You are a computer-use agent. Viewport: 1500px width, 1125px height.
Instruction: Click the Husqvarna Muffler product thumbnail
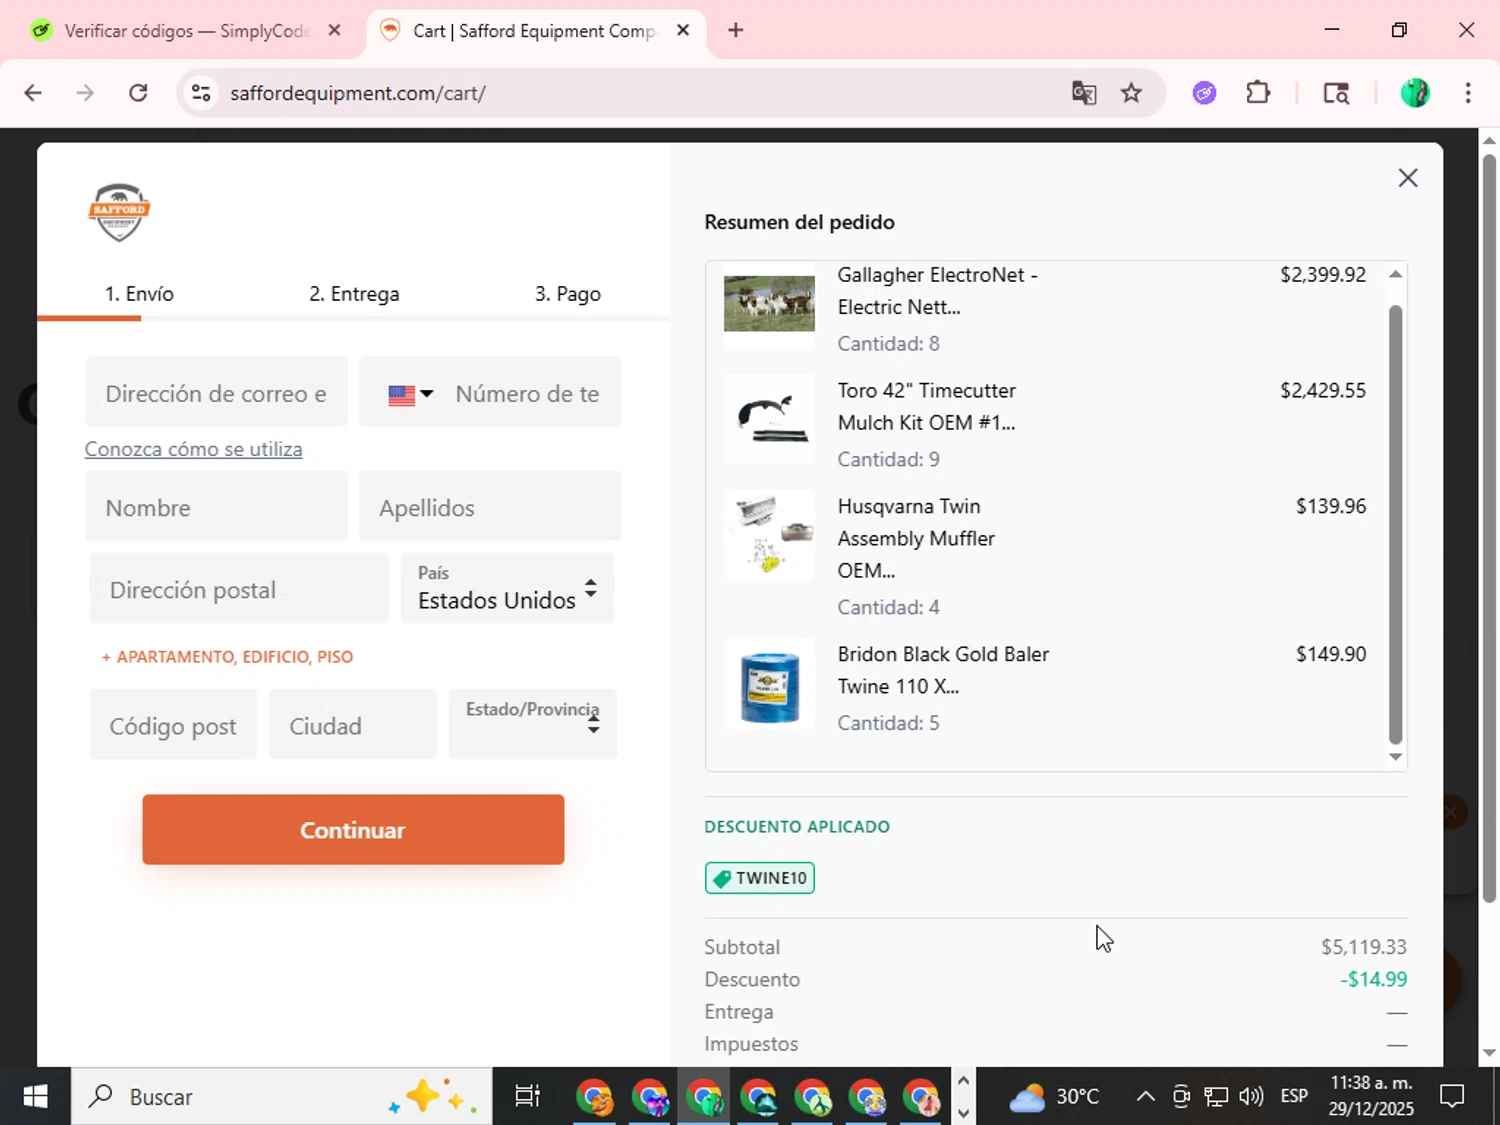click(769, 535)
